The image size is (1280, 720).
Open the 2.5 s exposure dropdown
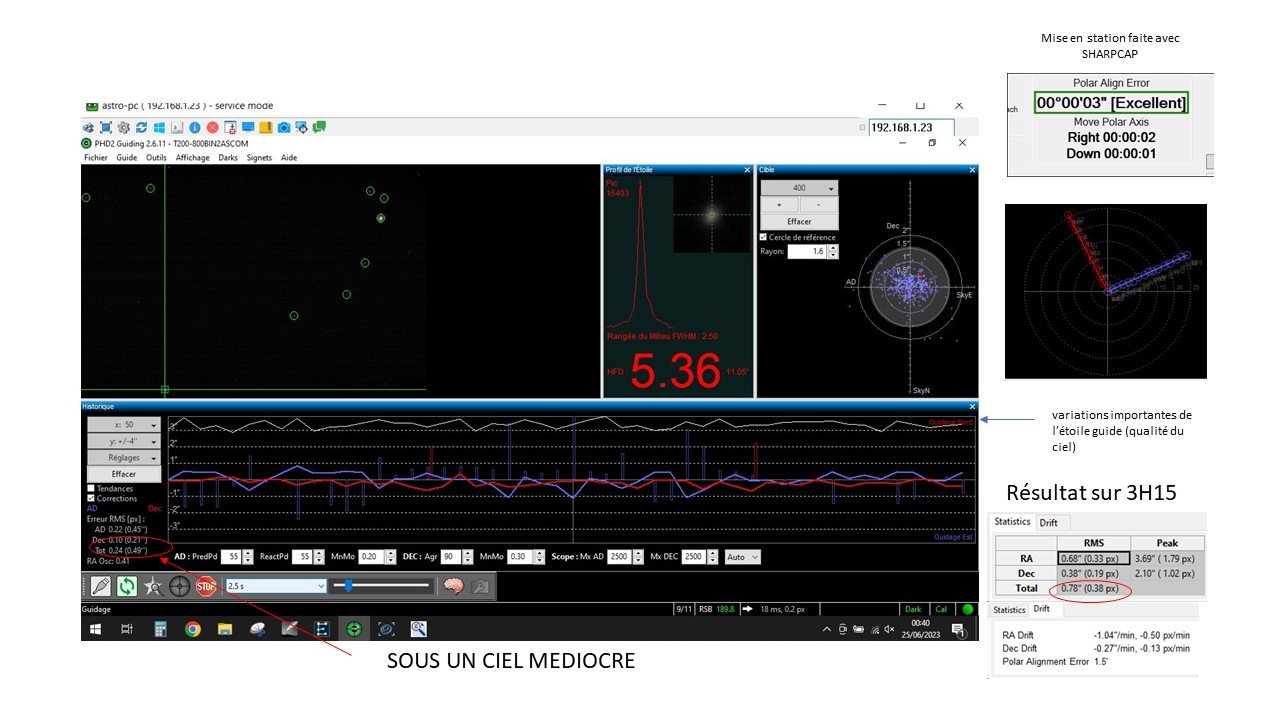[x=276, y=586]
